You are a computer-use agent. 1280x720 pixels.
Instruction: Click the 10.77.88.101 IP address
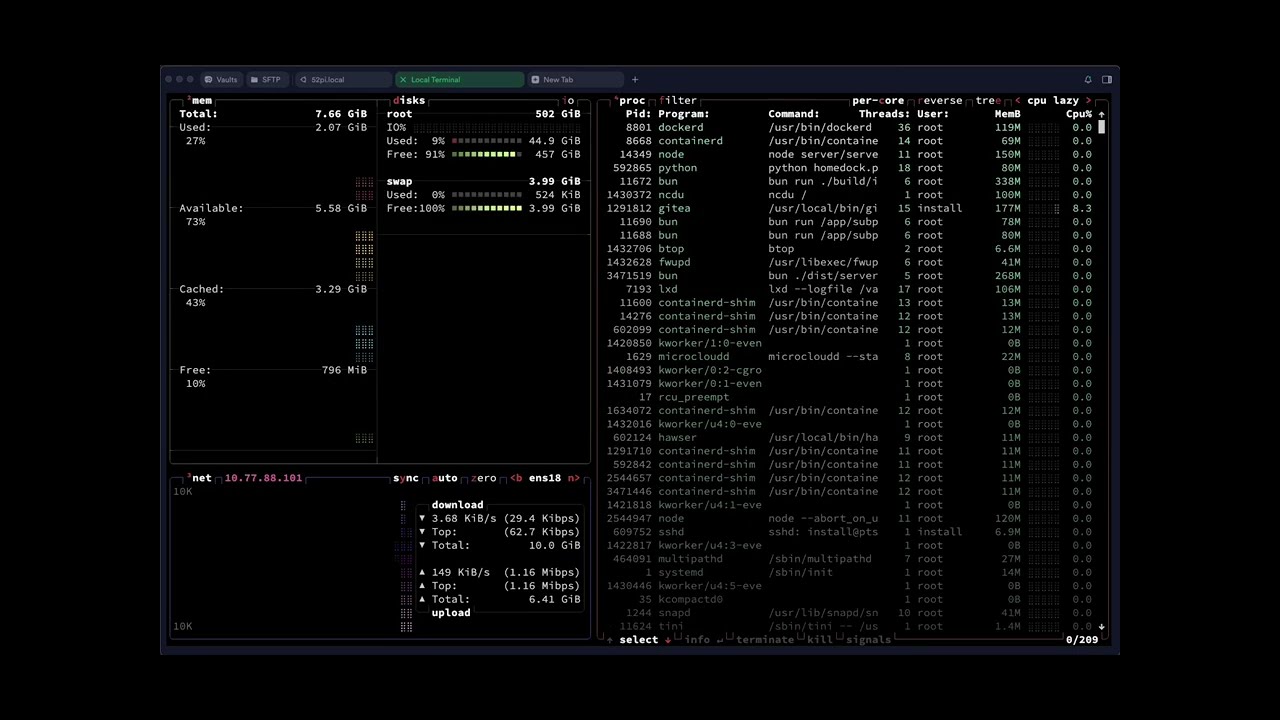click(263, 478)
